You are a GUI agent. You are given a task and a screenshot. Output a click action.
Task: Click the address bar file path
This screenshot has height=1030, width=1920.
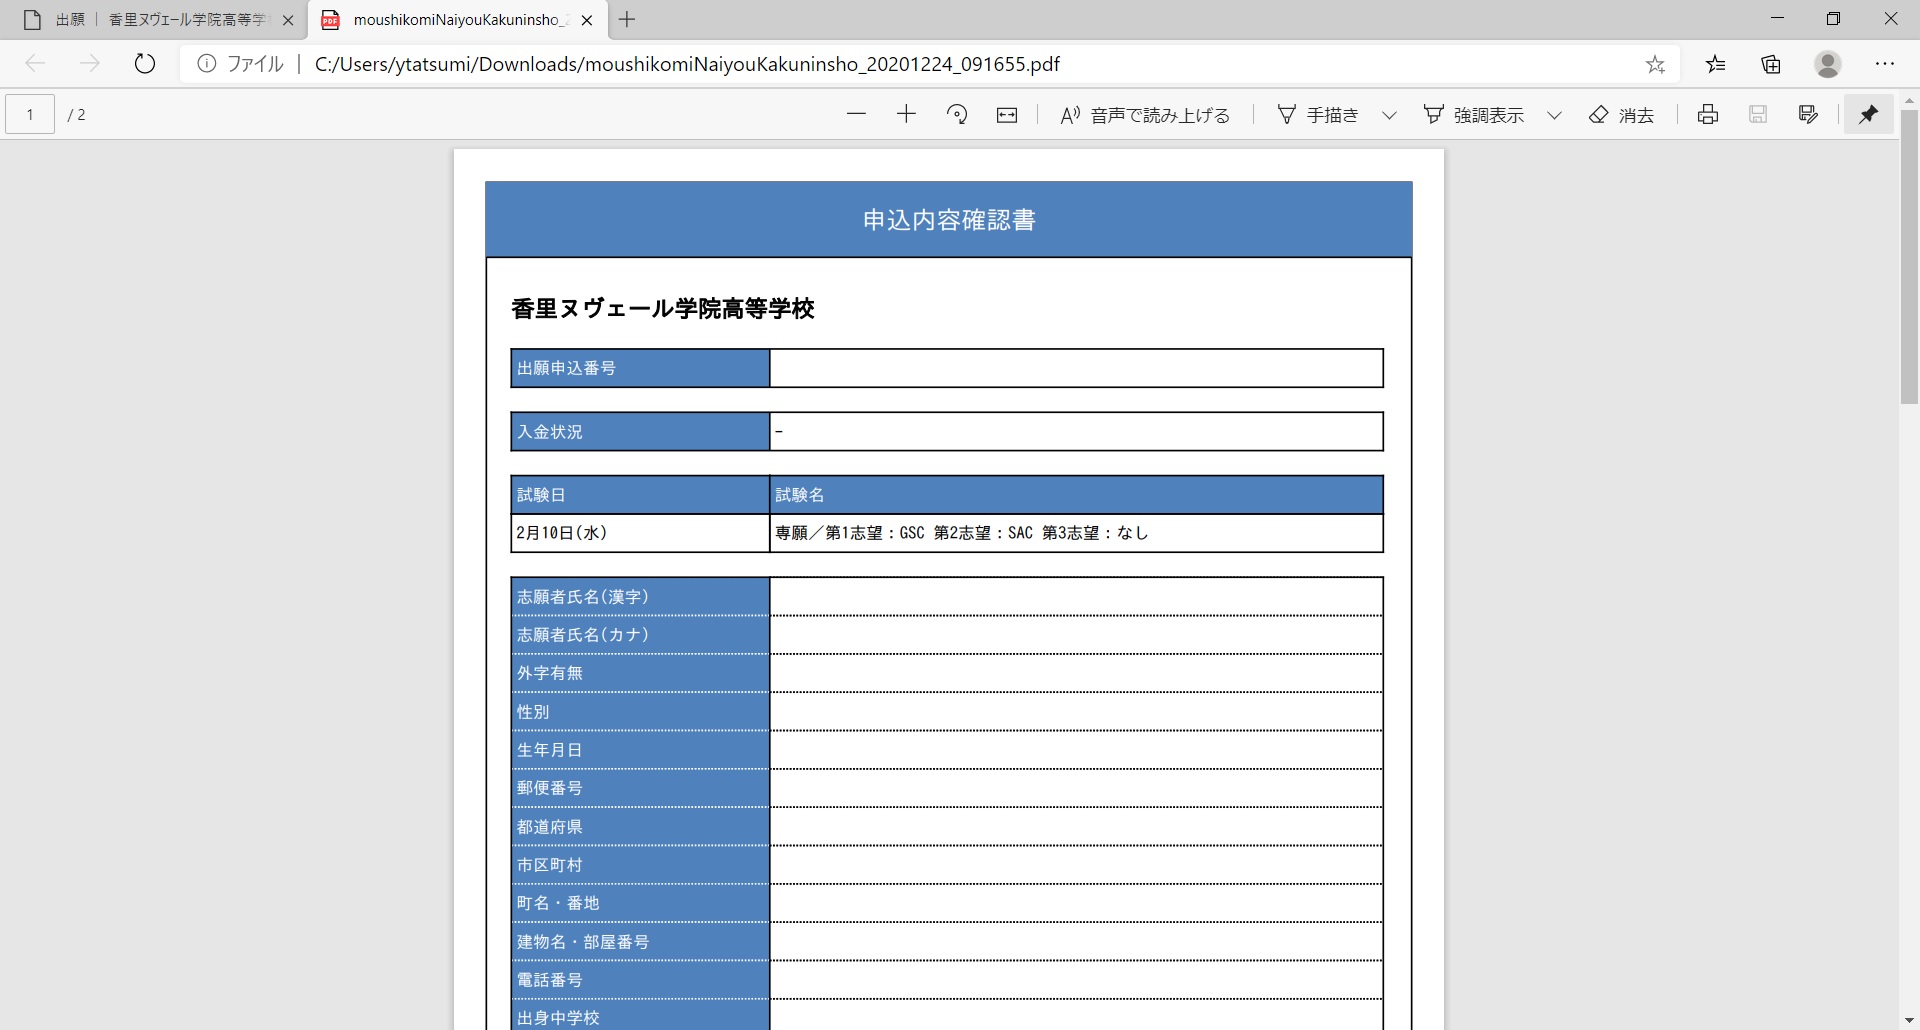[x=687, y=64]
